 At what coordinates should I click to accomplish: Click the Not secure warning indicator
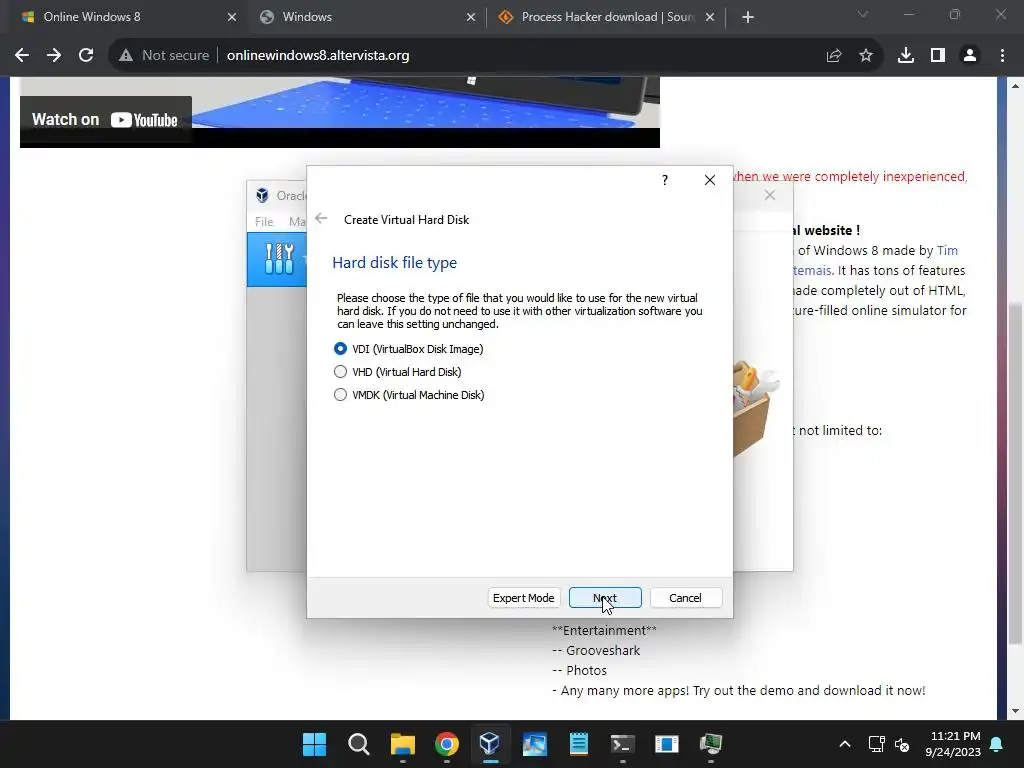(x=163, y=56)
